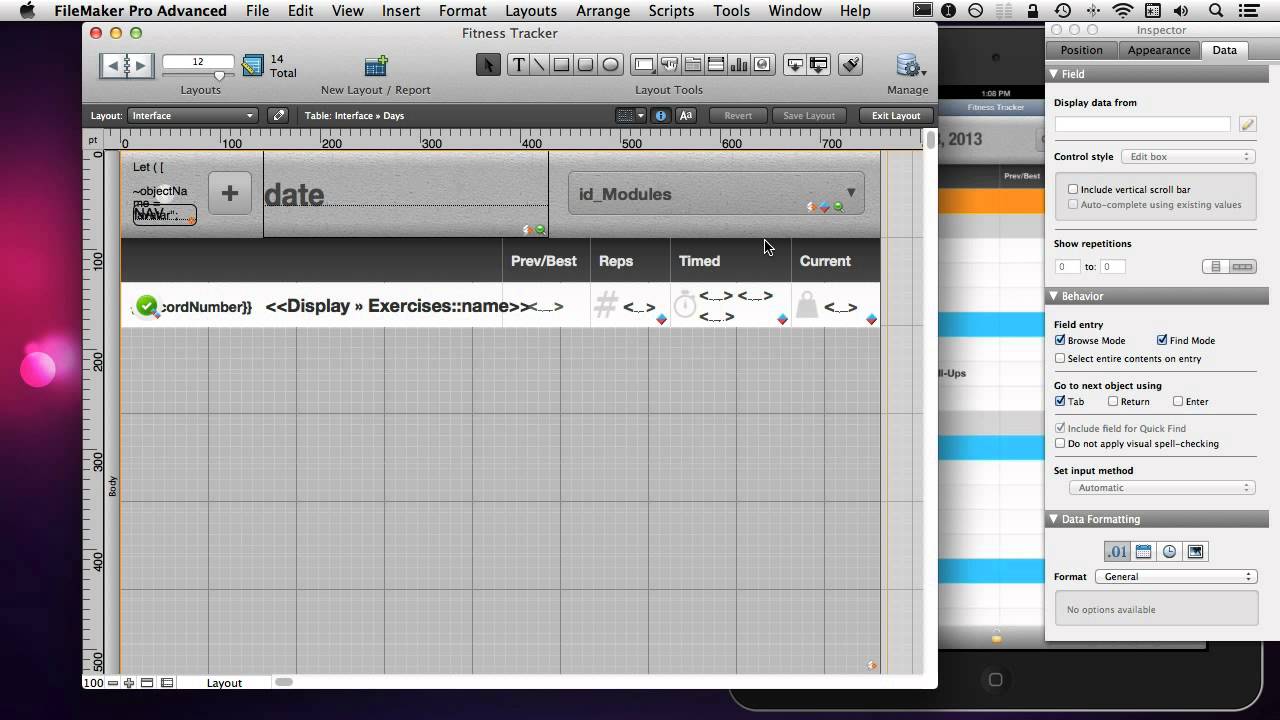Select the Chart tool
The image size is (1280, 720).
click(739, 65)
